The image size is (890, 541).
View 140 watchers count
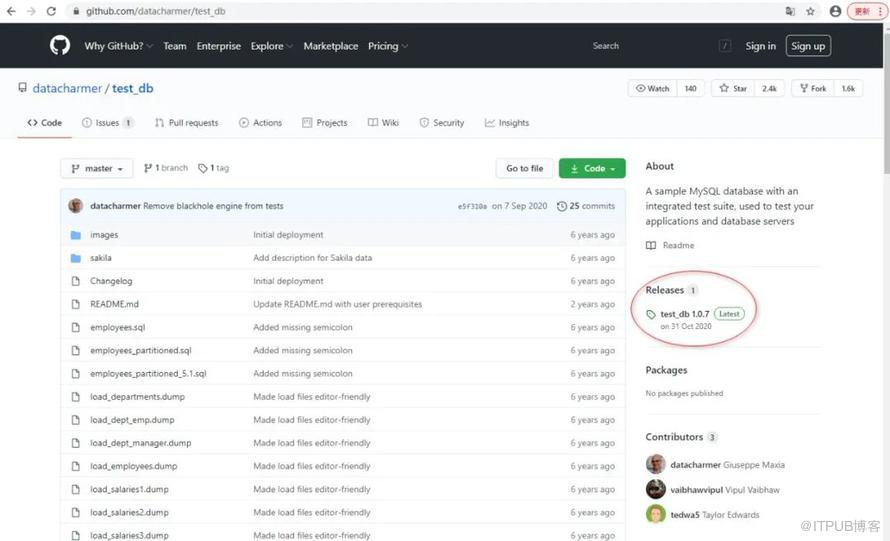[690, 89]
